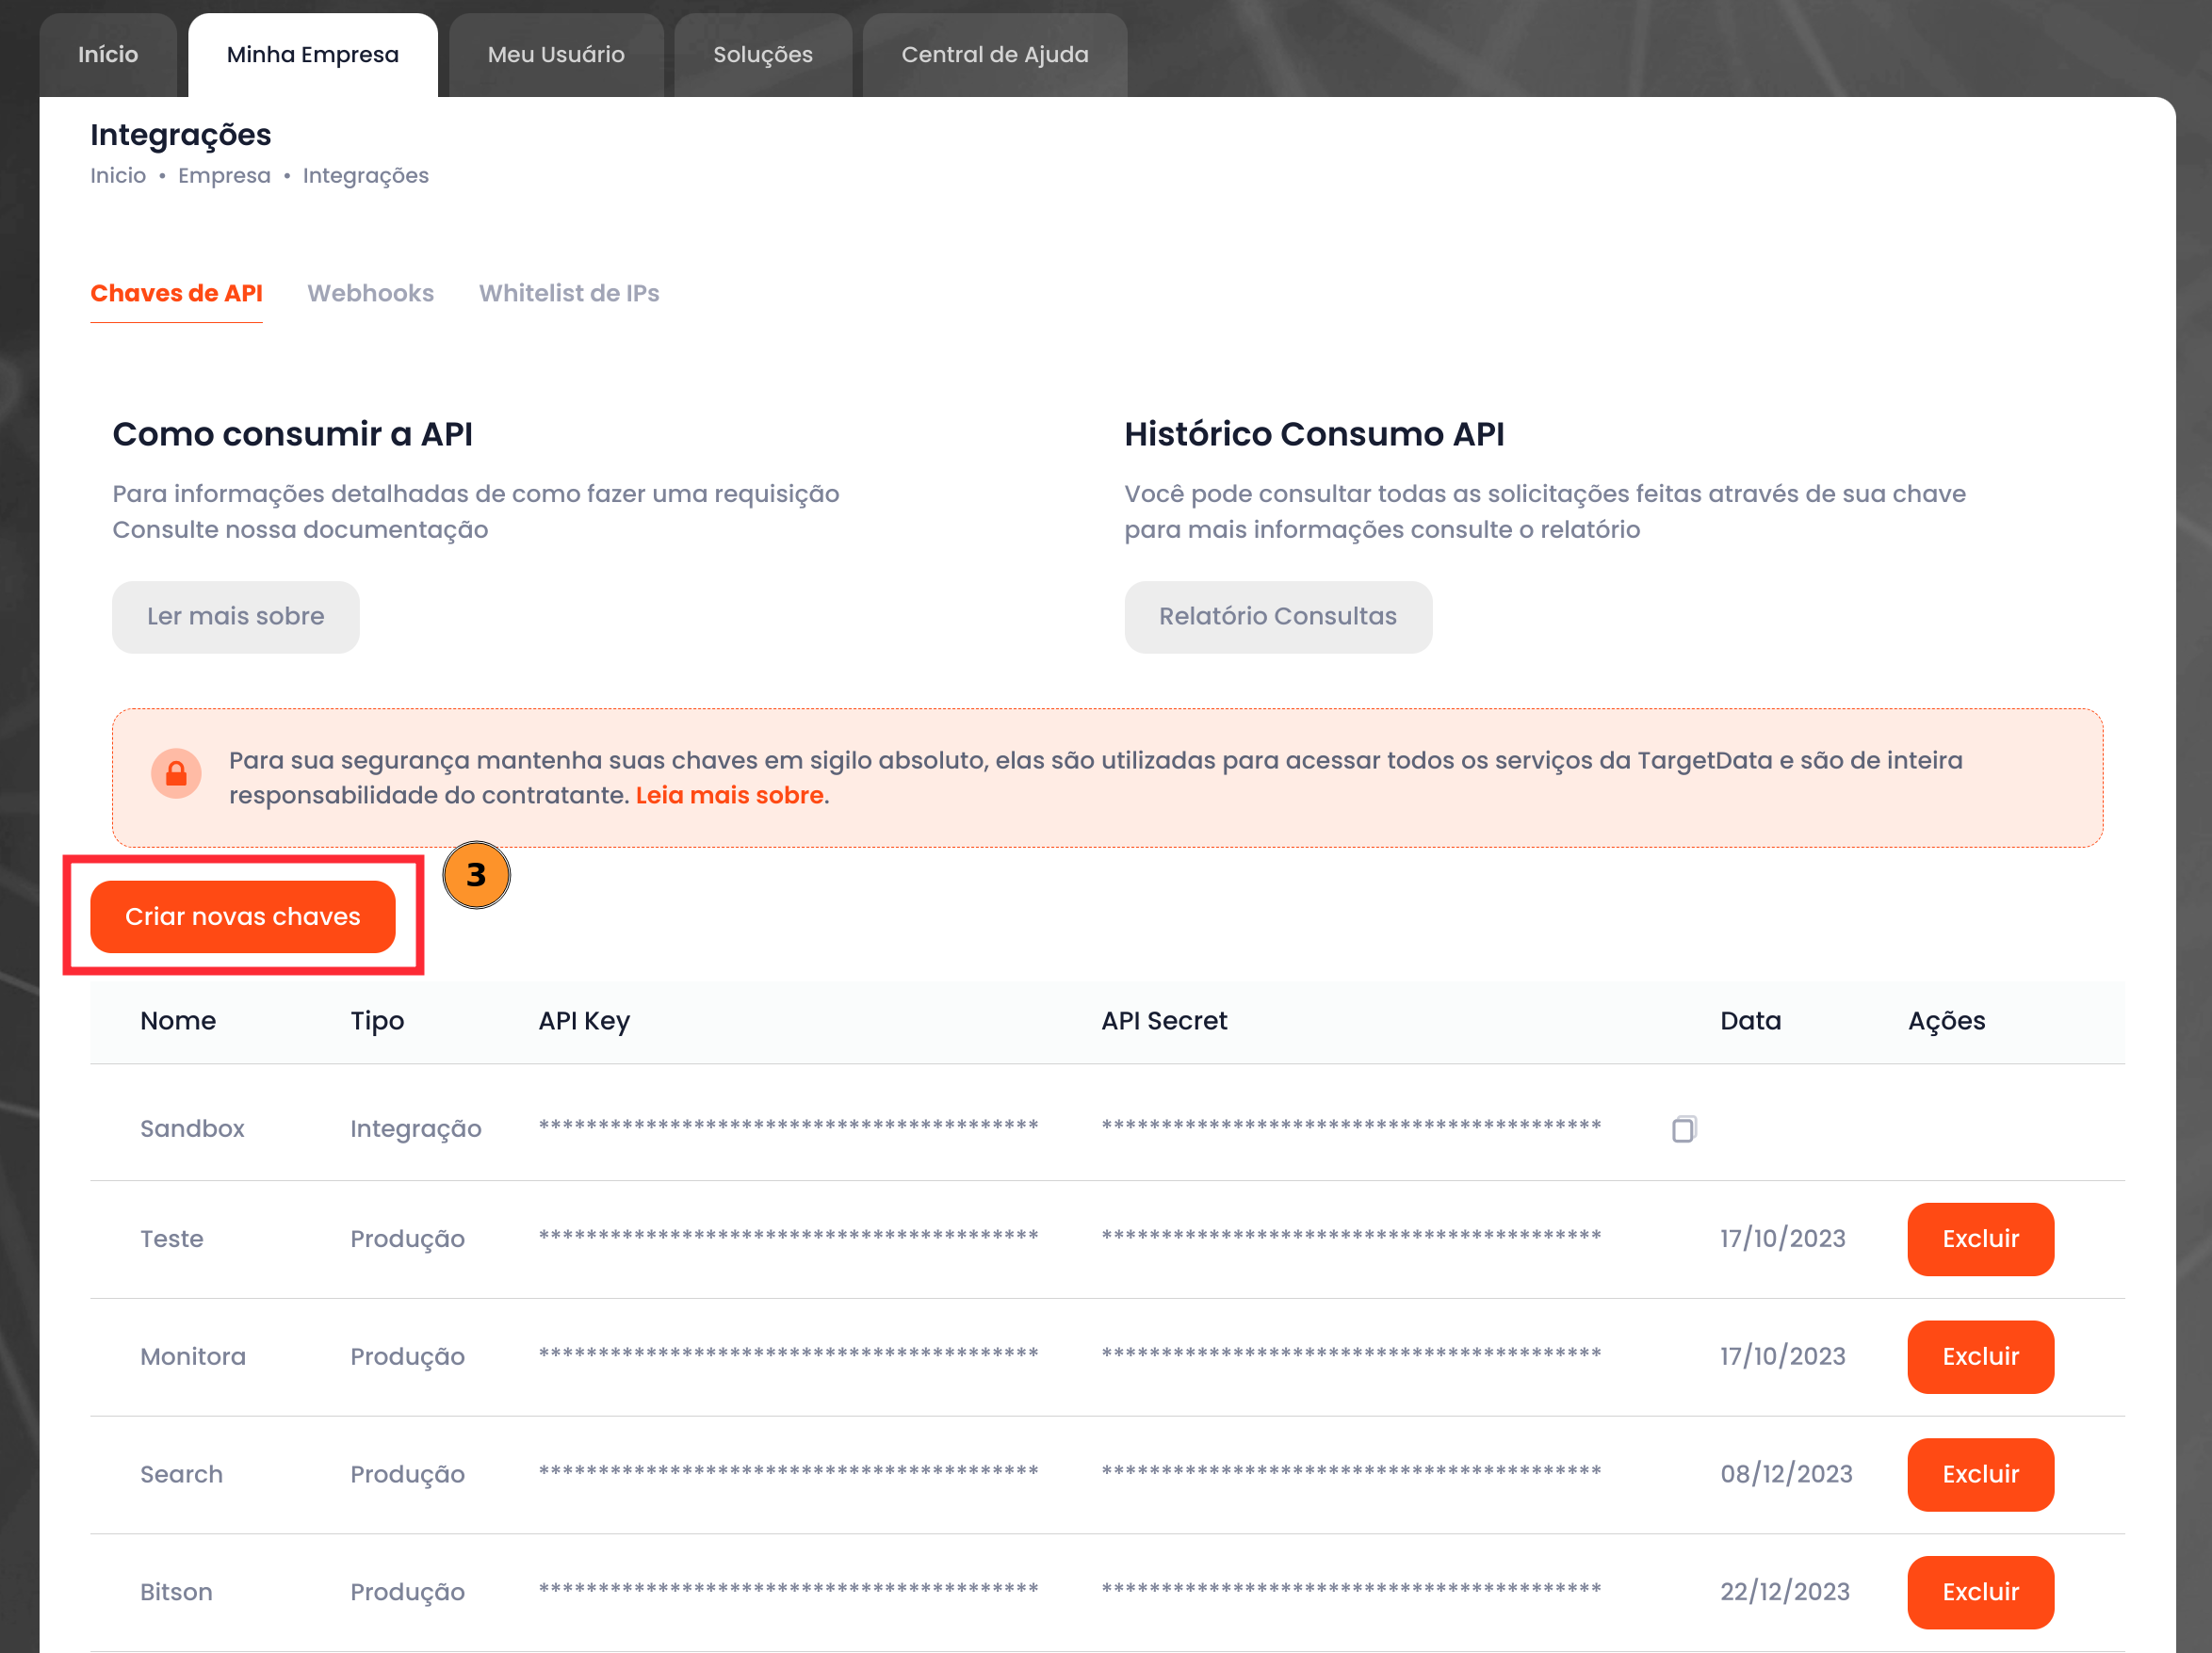Viewport: 2212px width, 1653px height.
Task: Click Excluir on the Bitson row
Action: tap(1980, 1592)
